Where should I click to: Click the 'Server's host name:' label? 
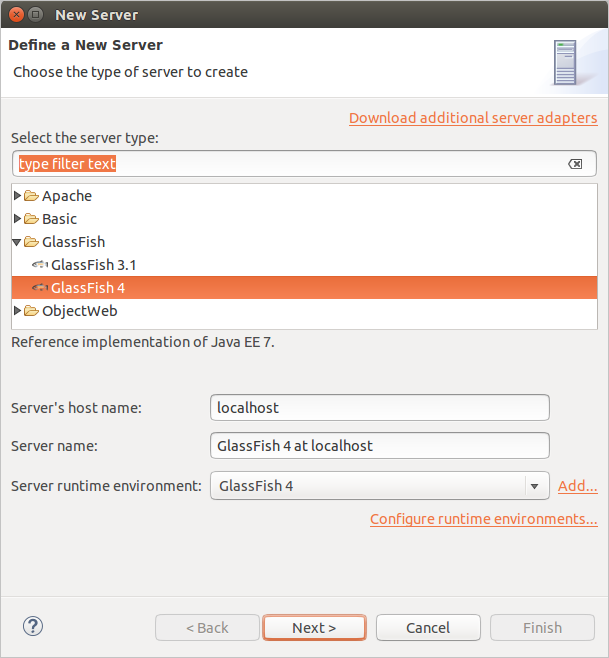[x=76, y=408]
